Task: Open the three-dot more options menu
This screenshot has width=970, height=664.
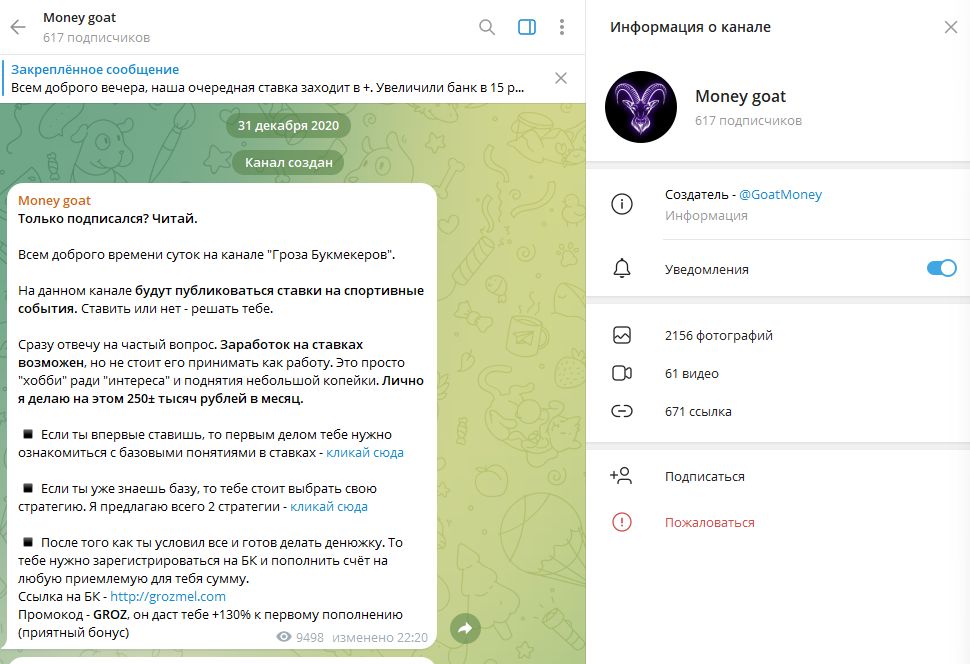Action: 562,27
